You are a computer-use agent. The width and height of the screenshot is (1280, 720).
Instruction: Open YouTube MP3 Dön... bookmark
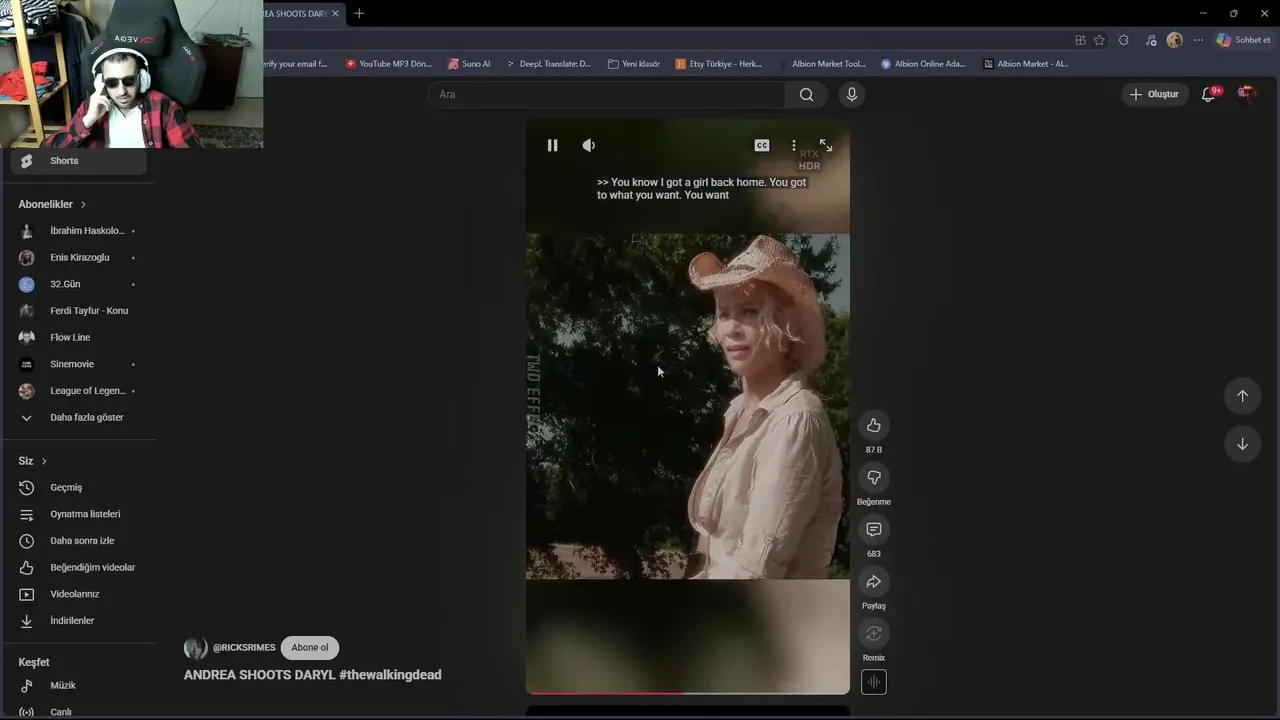pyautogui.click(x=388, y=64)
